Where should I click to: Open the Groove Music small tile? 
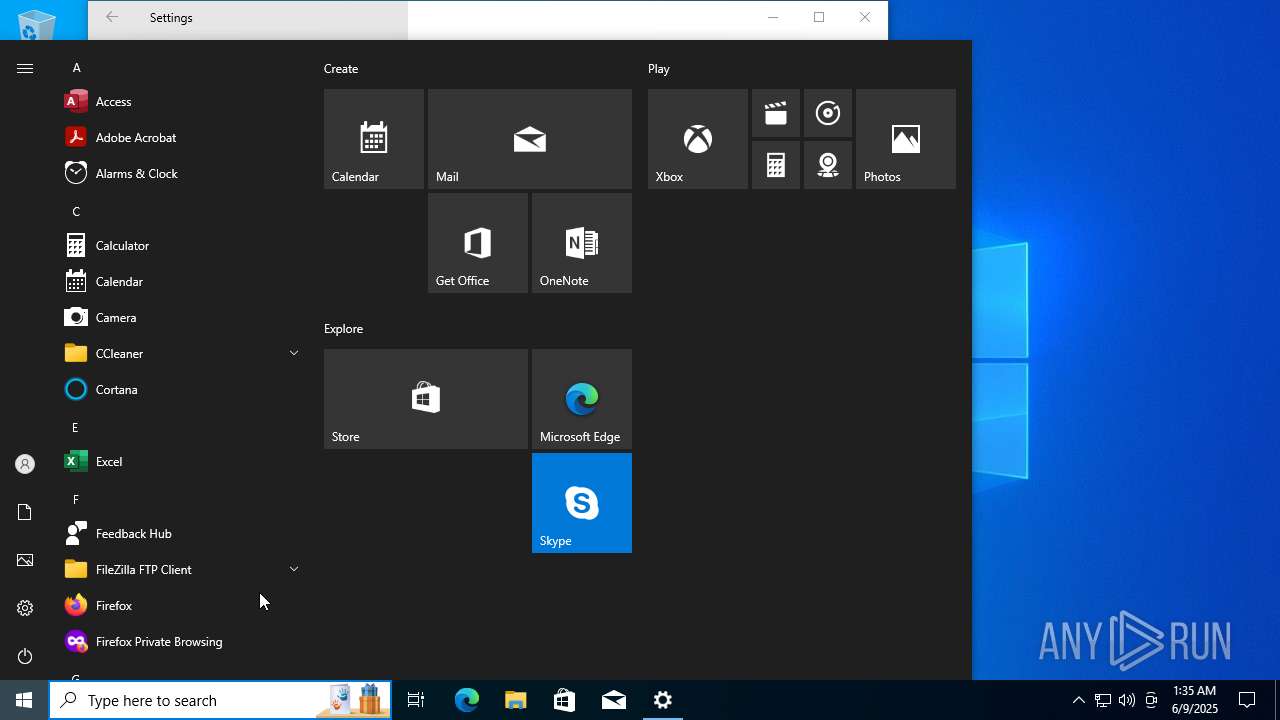point(828,113)
